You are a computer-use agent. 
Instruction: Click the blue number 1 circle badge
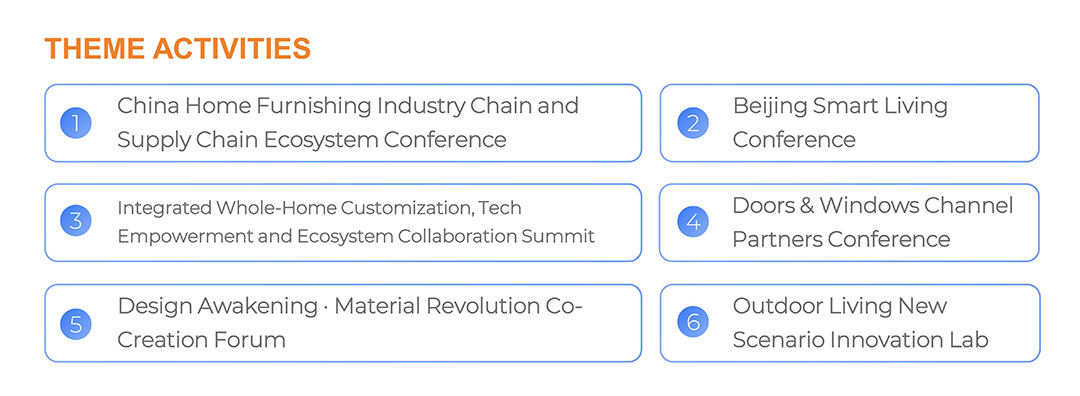pos(76,123)
